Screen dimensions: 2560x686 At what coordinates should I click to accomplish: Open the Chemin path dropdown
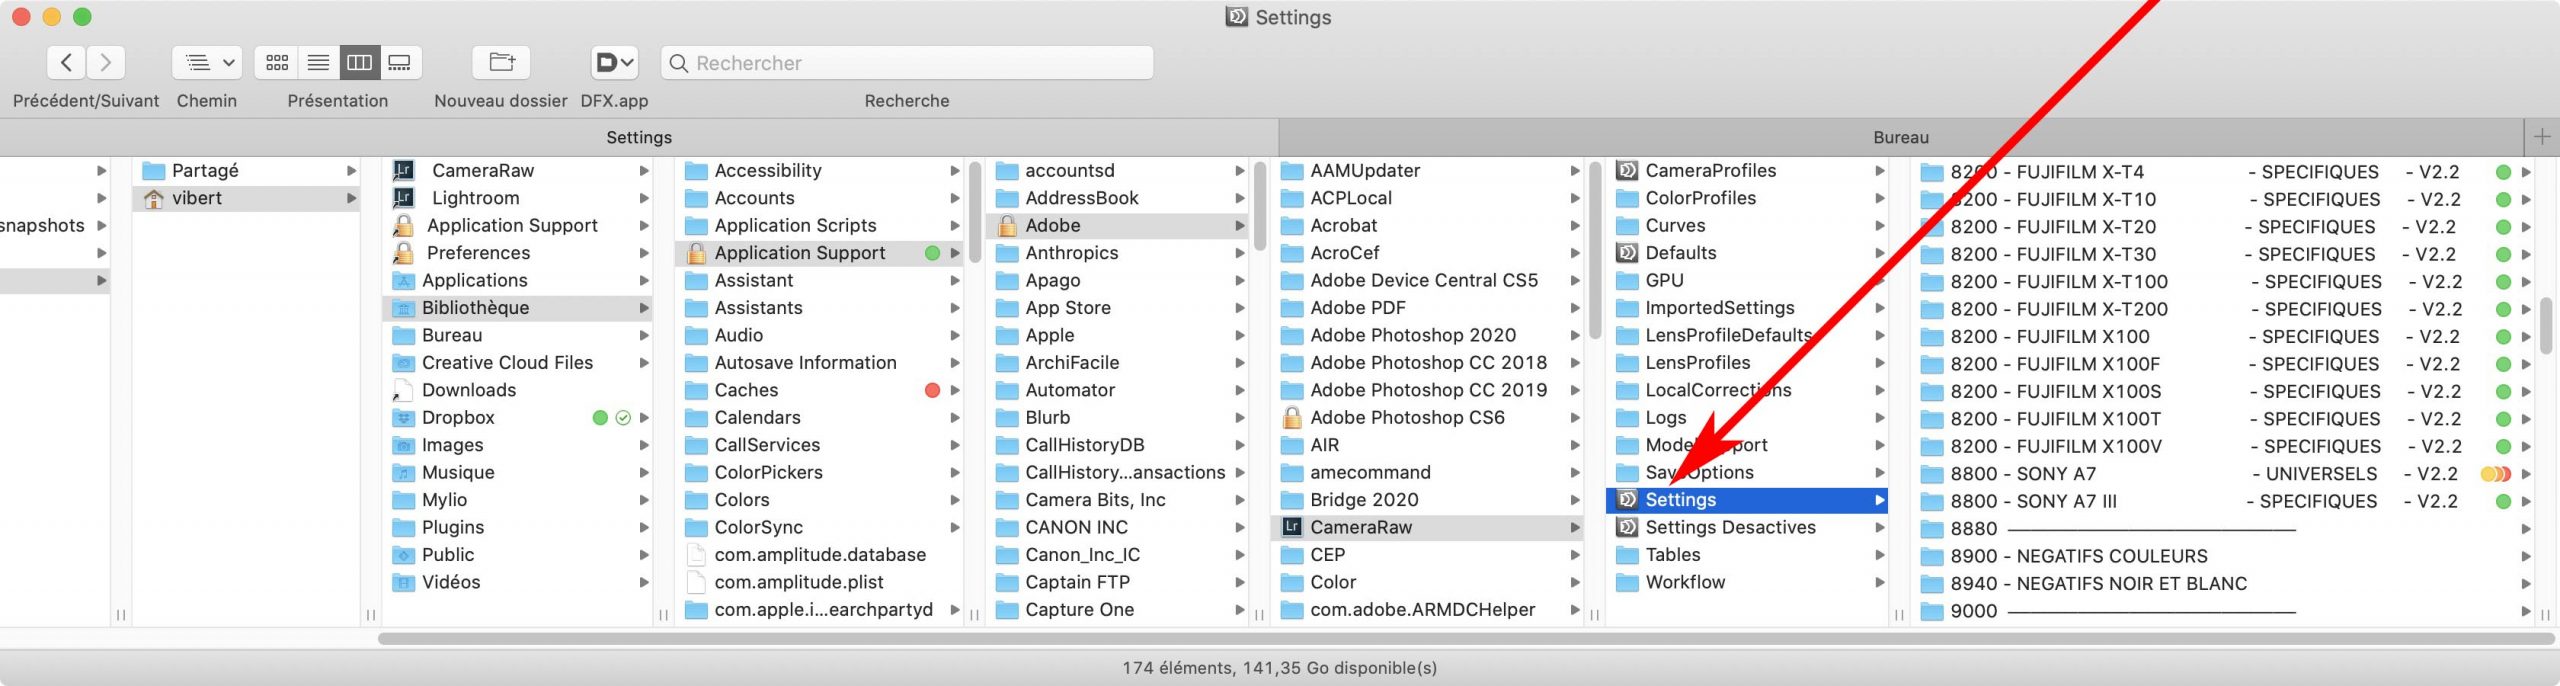click(x=207, y=63)
